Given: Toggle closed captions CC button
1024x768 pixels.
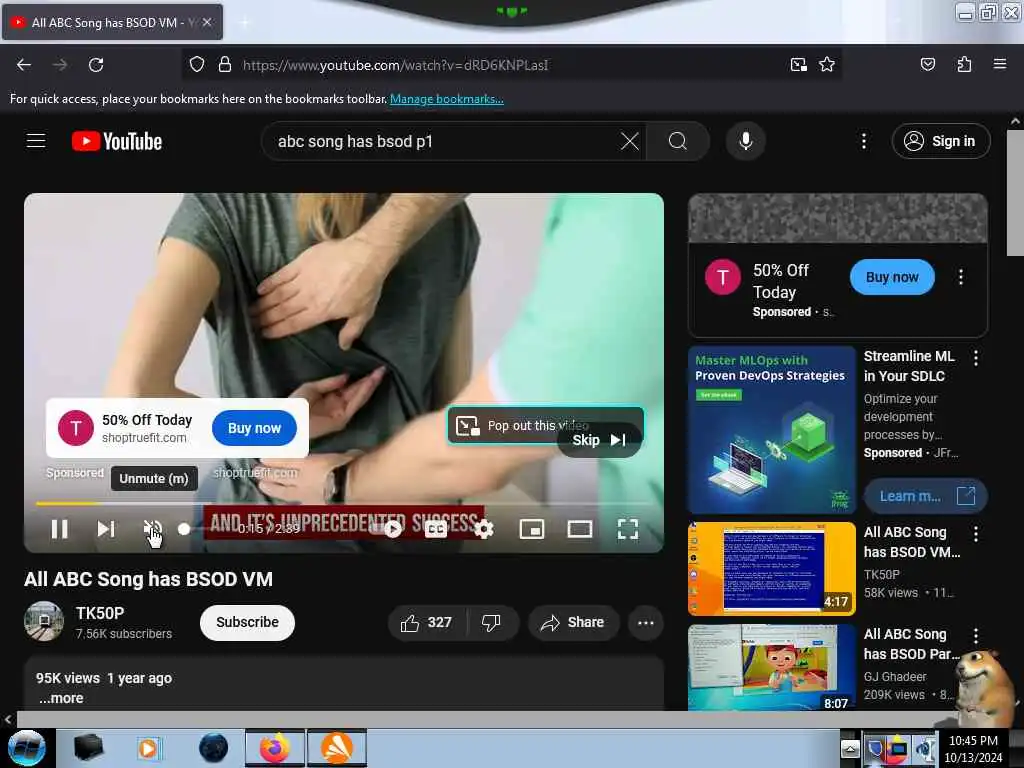Looking at the screenshot, I should tap(436, 529).
